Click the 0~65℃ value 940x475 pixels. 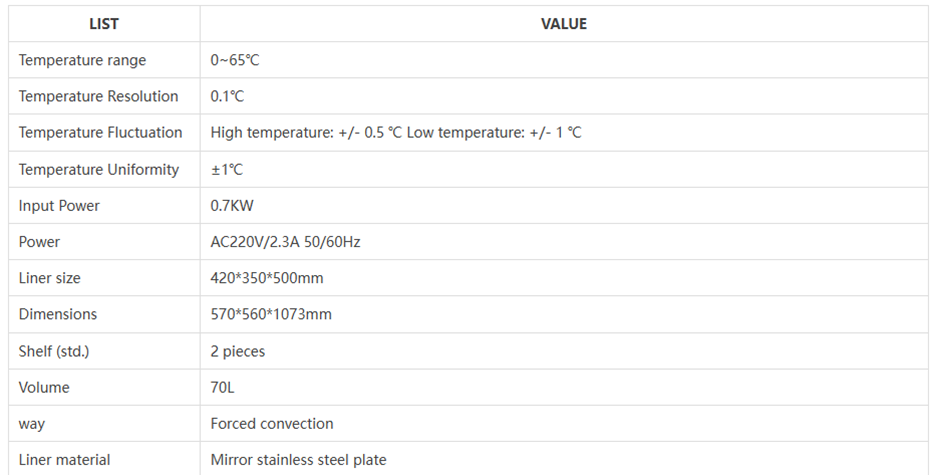(x=235, y=60)
